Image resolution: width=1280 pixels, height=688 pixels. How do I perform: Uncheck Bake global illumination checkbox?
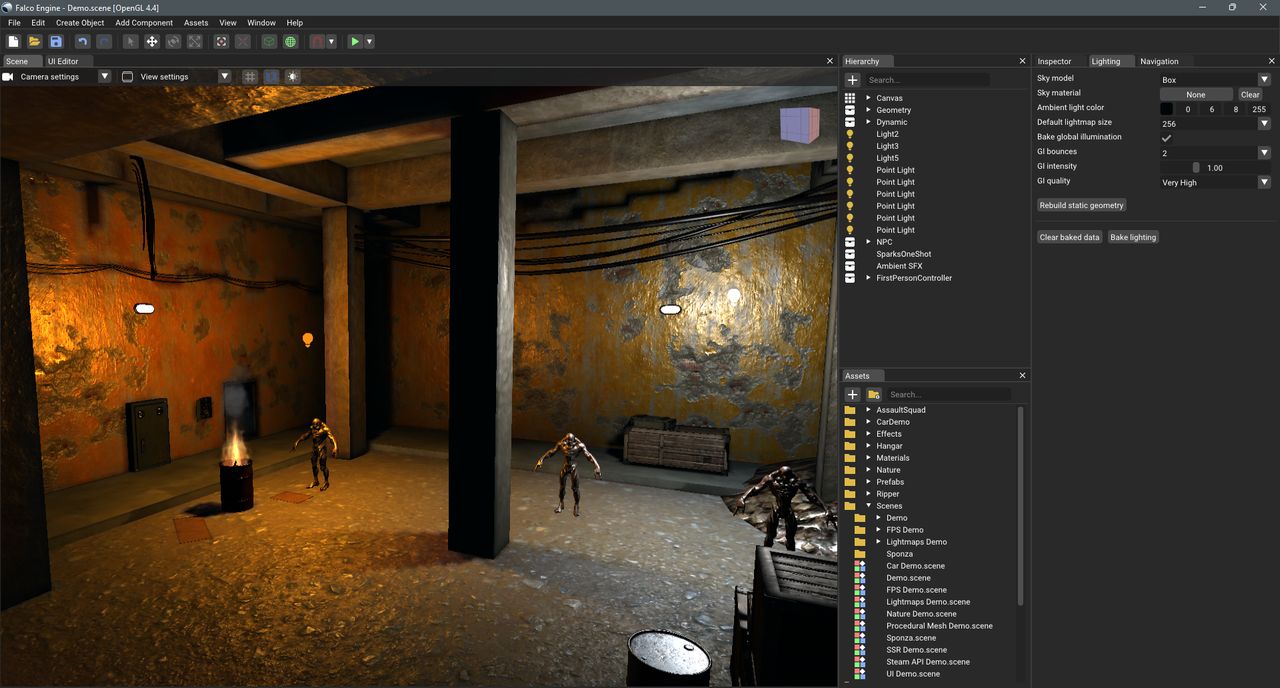[1166, 137]
